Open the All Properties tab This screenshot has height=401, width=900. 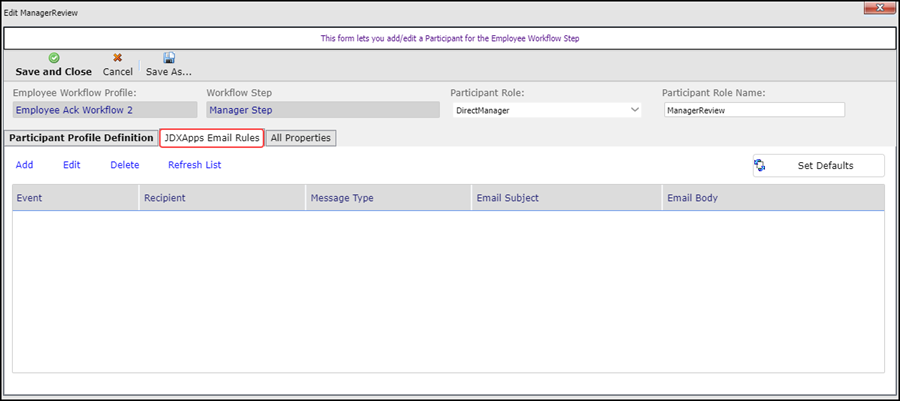tap(301, 138)
